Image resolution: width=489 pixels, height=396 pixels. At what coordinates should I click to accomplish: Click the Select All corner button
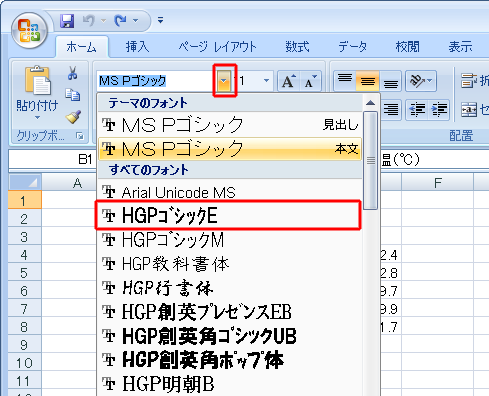(25, 182)
